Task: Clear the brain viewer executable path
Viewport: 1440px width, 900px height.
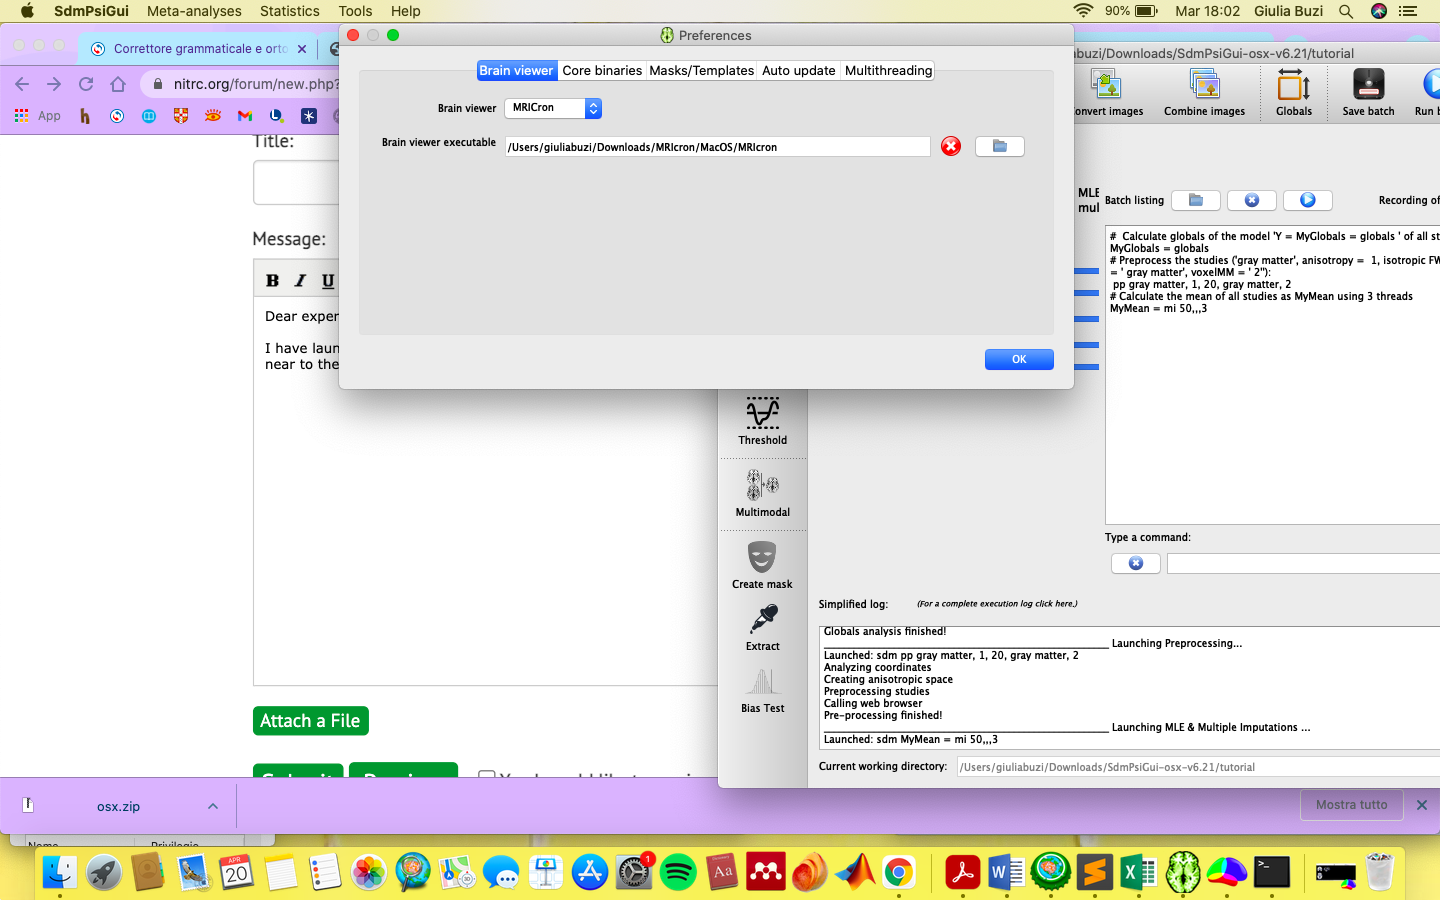Action: (950, 147)
